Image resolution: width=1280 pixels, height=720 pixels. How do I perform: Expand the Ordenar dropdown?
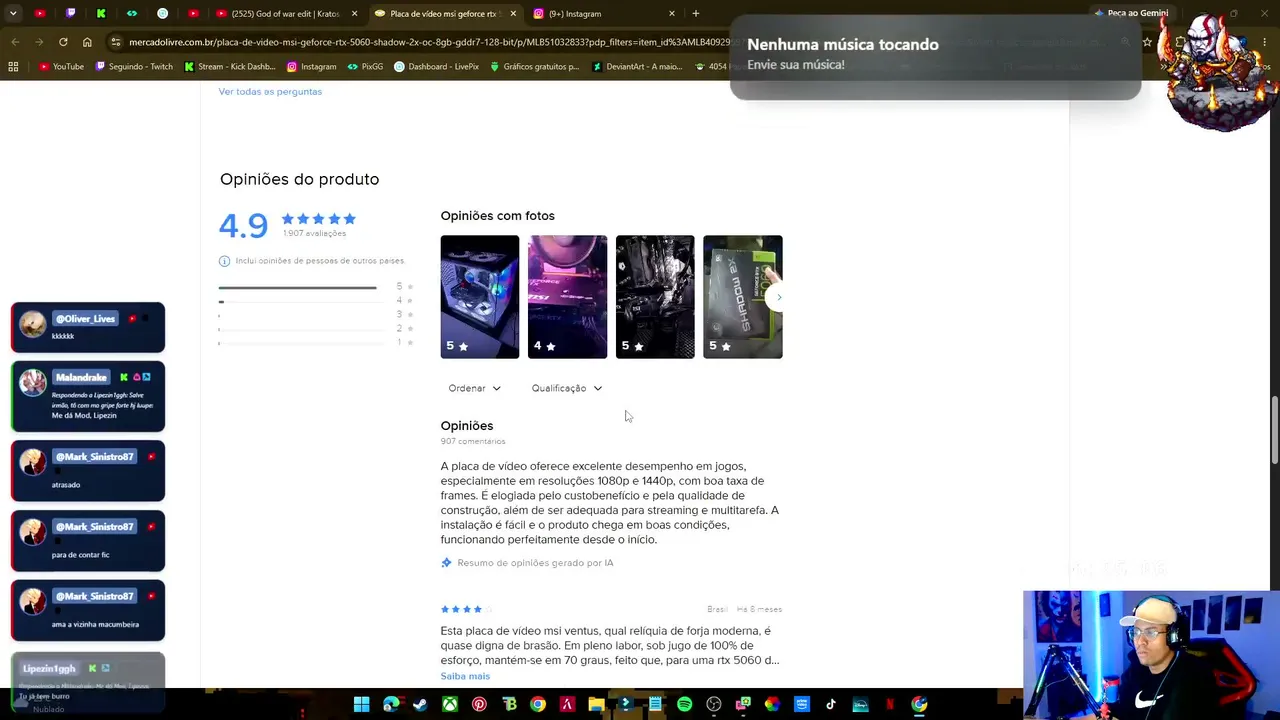click(x=475, y=388)
